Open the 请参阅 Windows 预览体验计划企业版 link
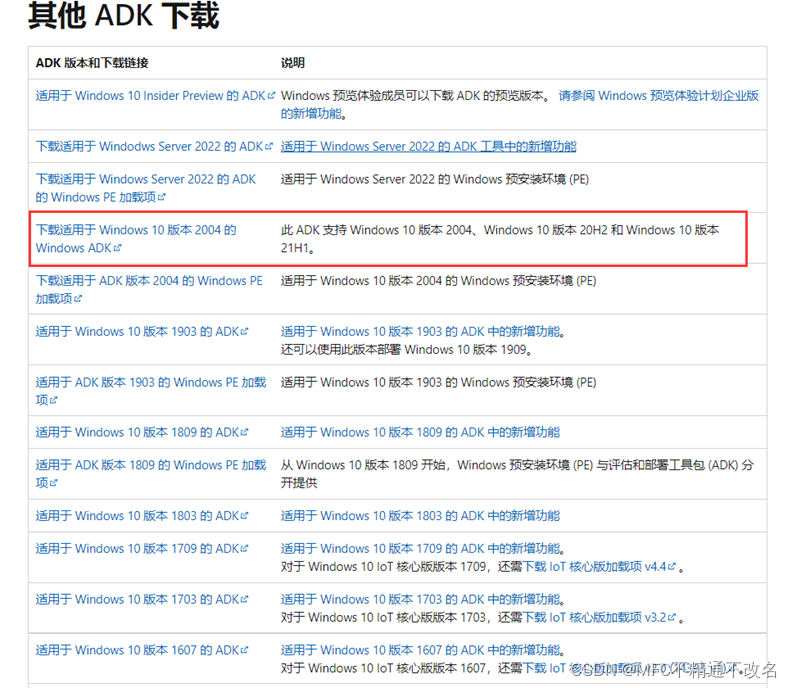Image resolution: width=792 pixels, height=688 pixels. pos(659,96)
